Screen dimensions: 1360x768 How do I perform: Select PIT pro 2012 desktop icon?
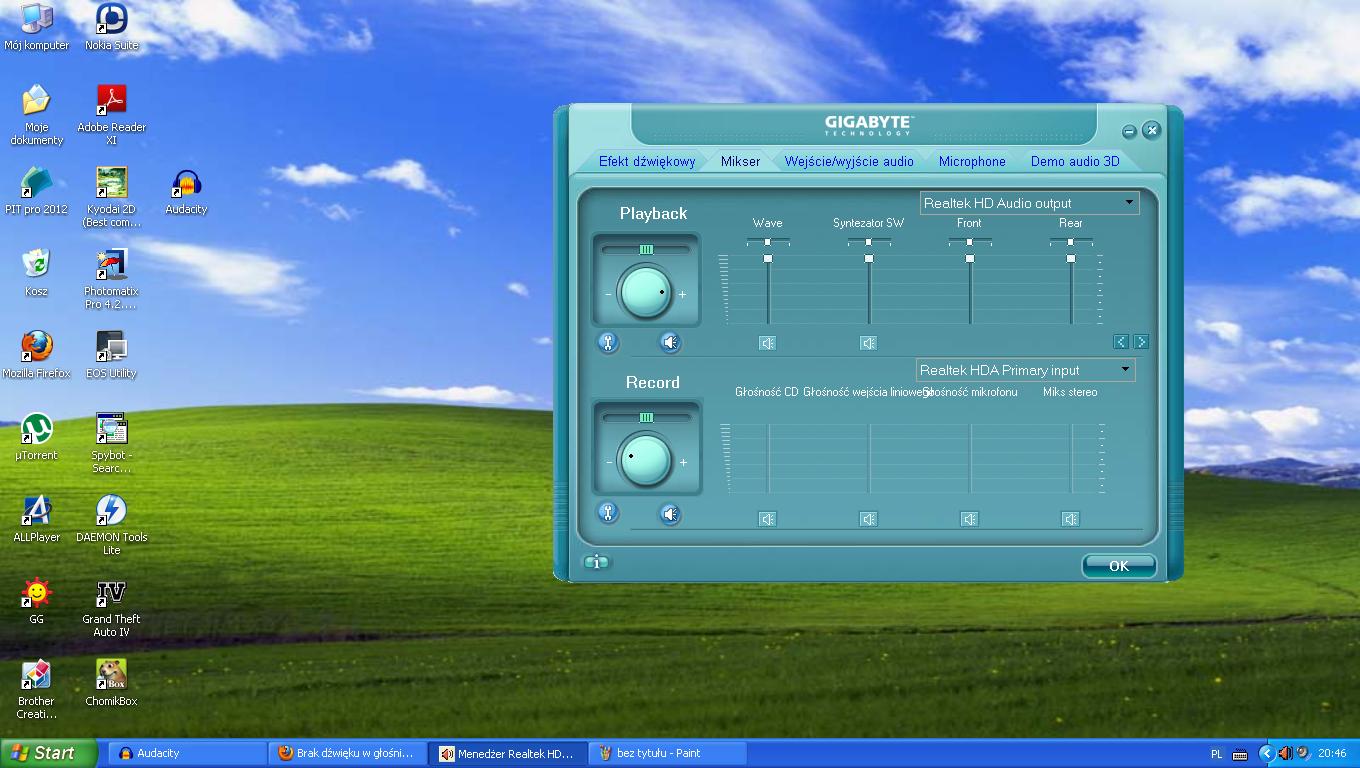(x=37, y=192)
